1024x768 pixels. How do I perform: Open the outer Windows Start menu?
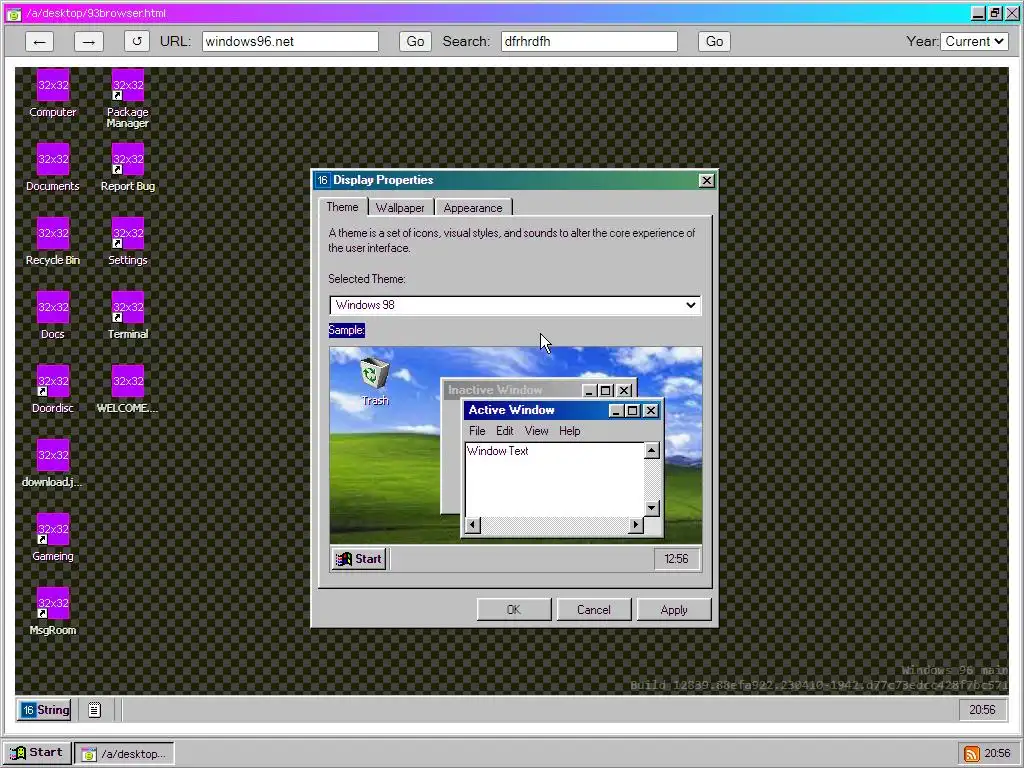(x=37, y=752)
